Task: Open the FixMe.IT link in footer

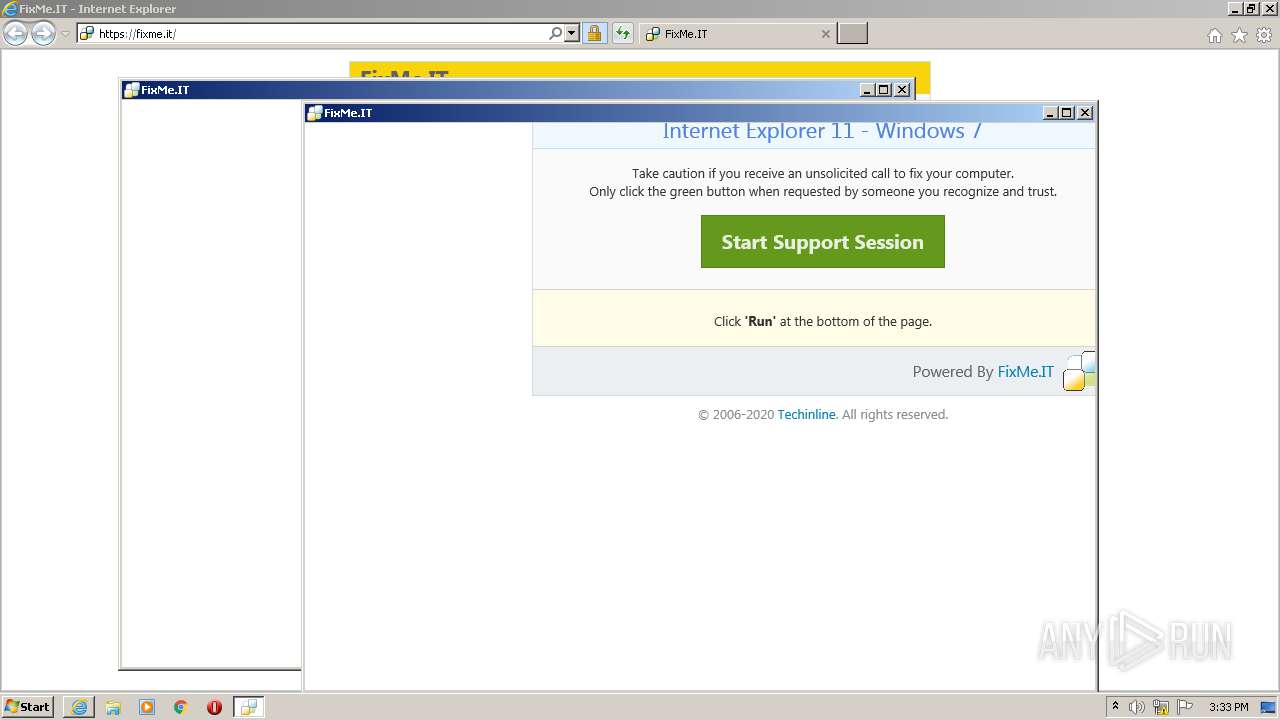Action: 1025,372
